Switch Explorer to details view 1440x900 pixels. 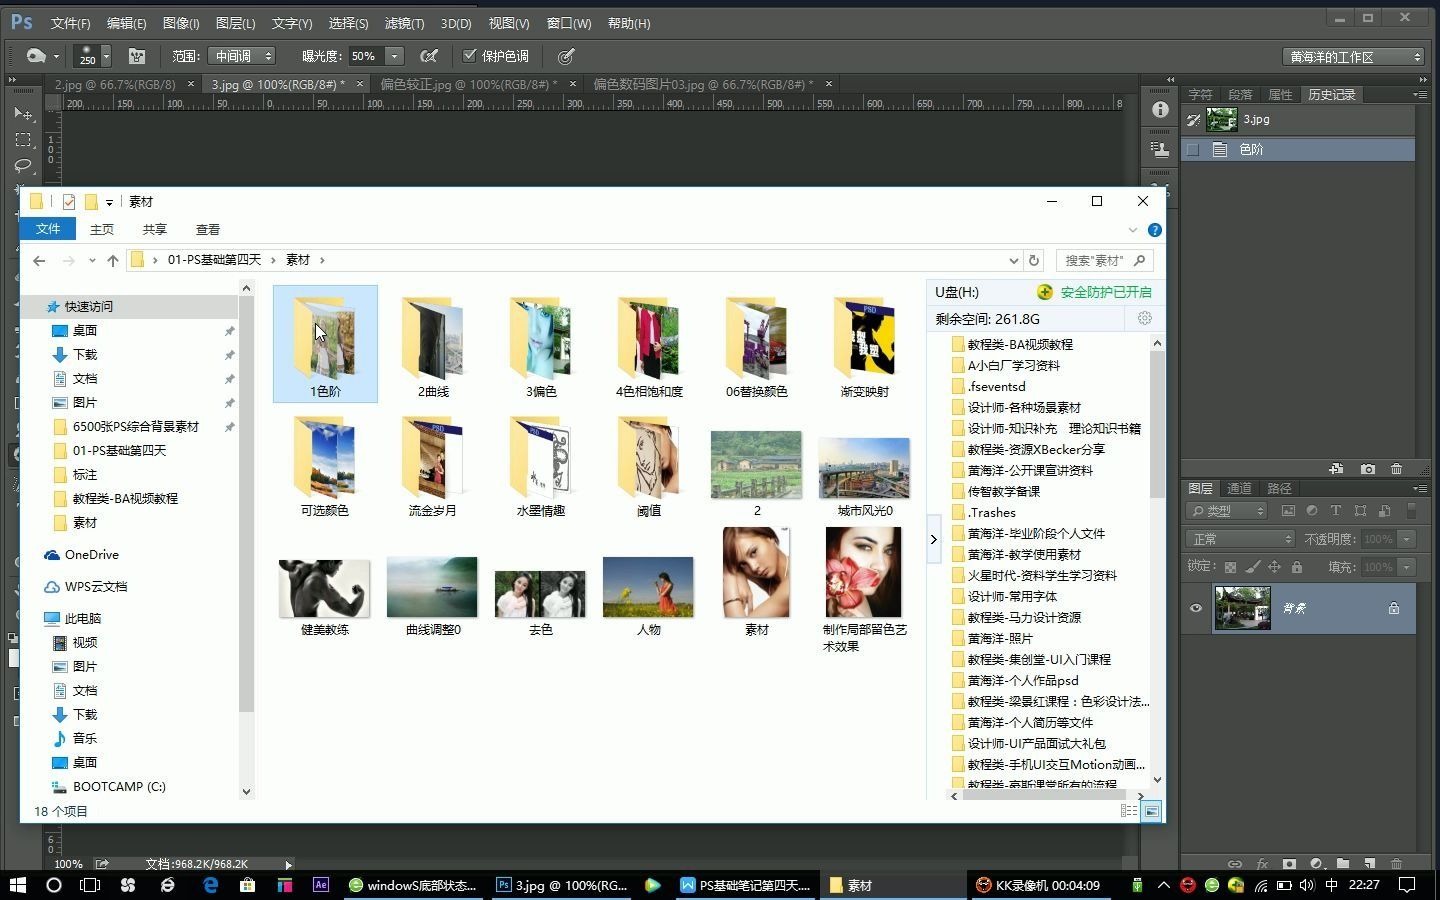coord(1129,811)
